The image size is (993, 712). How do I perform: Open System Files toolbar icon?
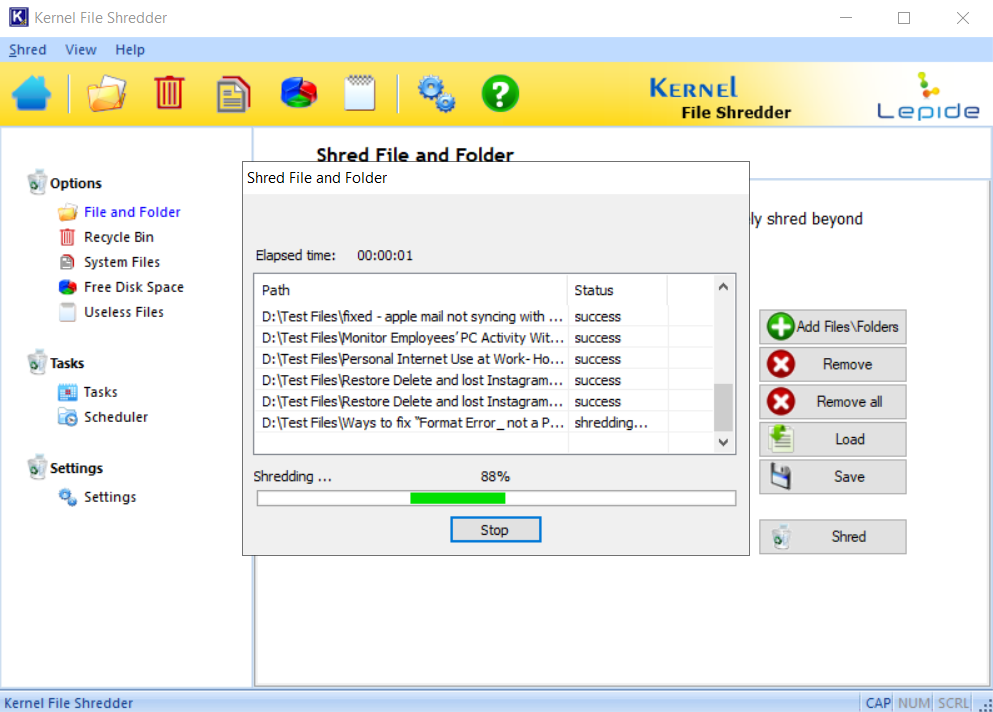(x=233, y=94)
